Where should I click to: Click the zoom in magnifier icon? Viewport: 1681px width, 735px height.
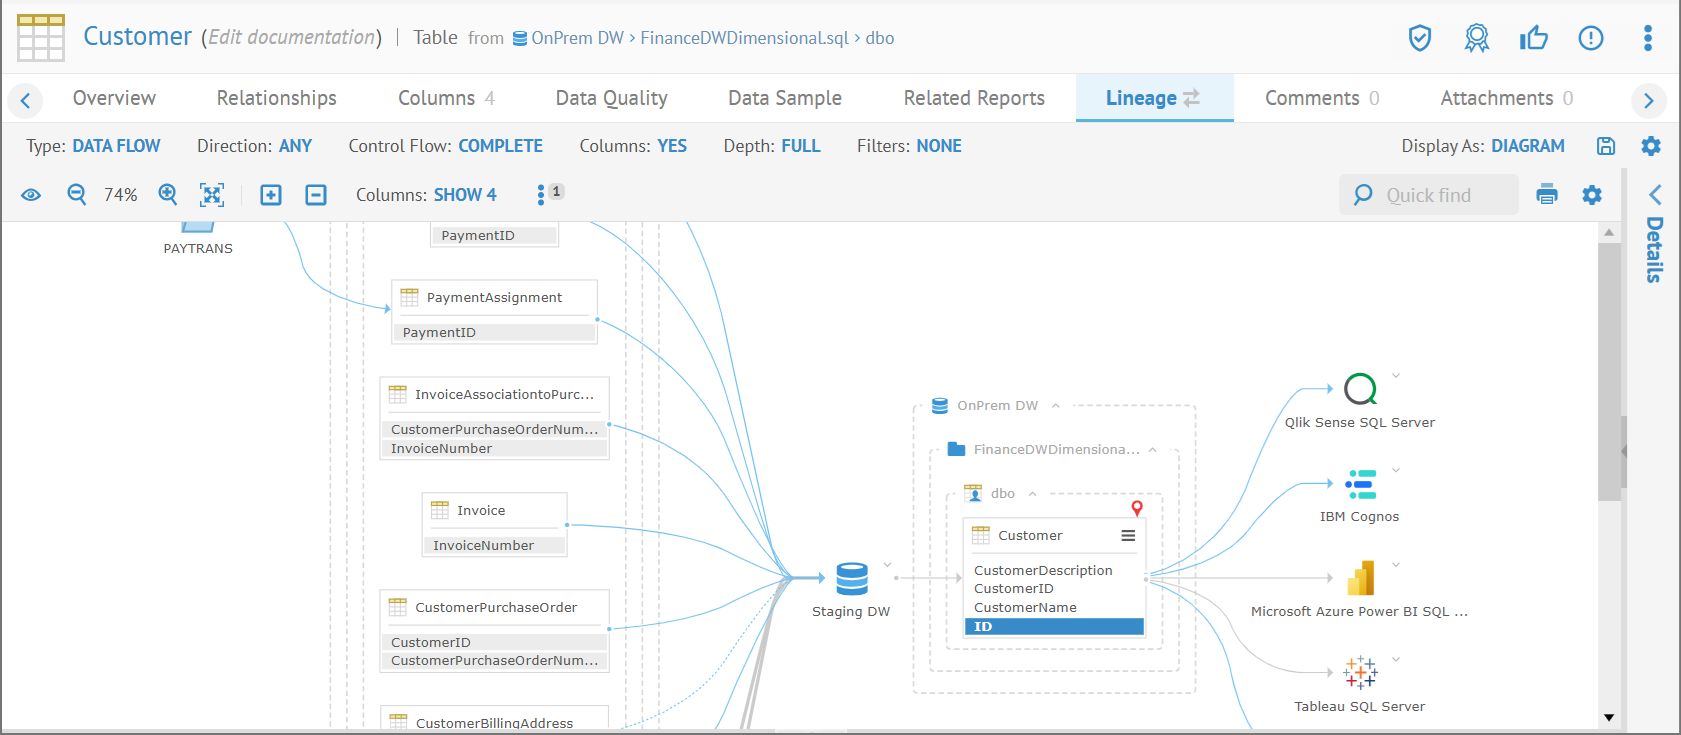coord(168,194)
